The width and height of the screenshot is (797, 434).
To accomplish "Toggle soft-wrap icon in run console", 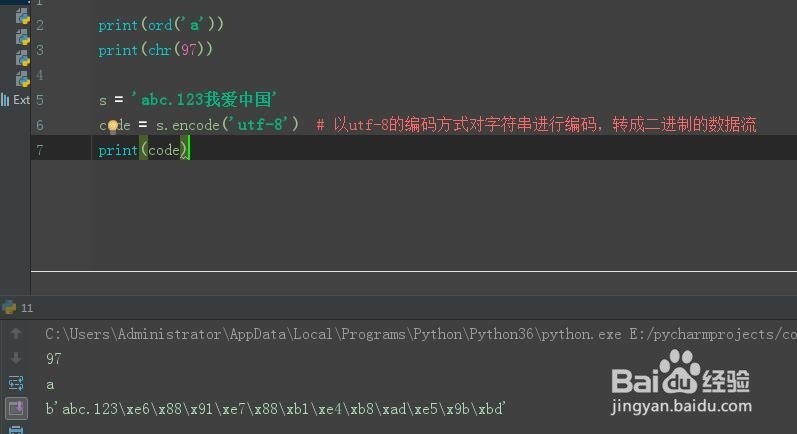I will (x=16, y=383).
